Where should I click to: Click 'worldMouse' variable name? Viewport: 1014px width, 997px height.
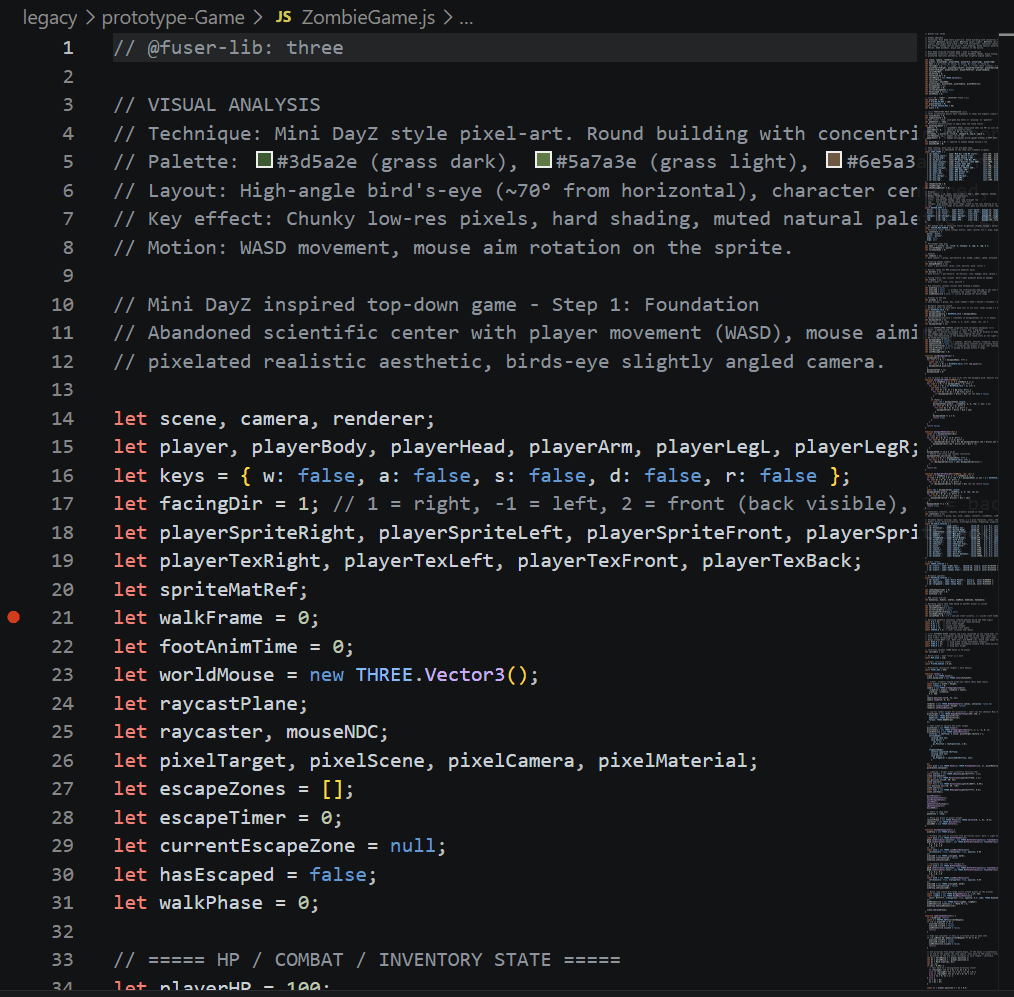217,675
